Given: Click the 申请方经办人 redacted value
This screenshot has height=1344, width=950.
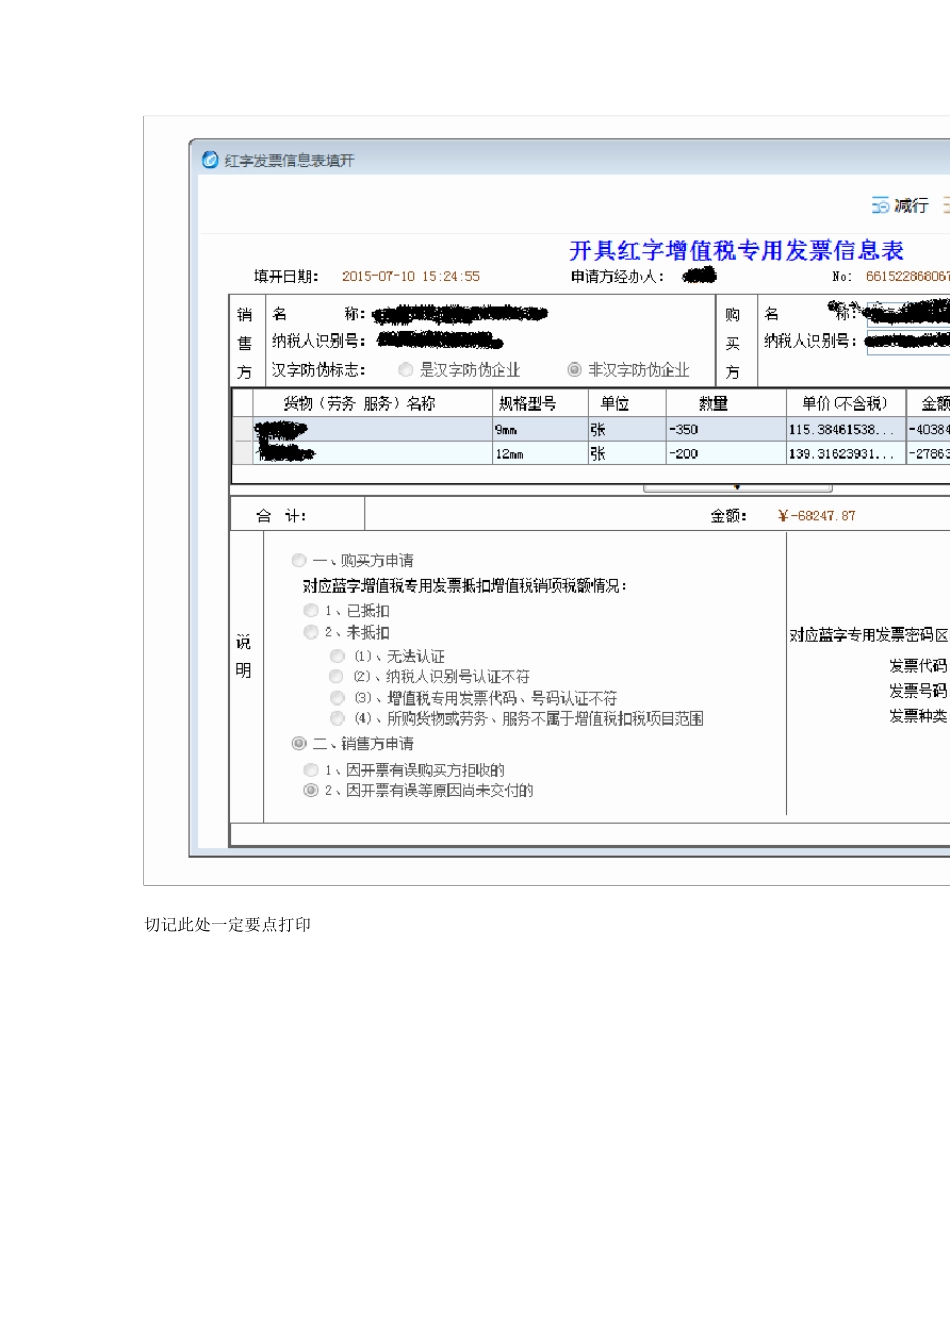Looking at the screenshot, I should (x=700, y=275).
